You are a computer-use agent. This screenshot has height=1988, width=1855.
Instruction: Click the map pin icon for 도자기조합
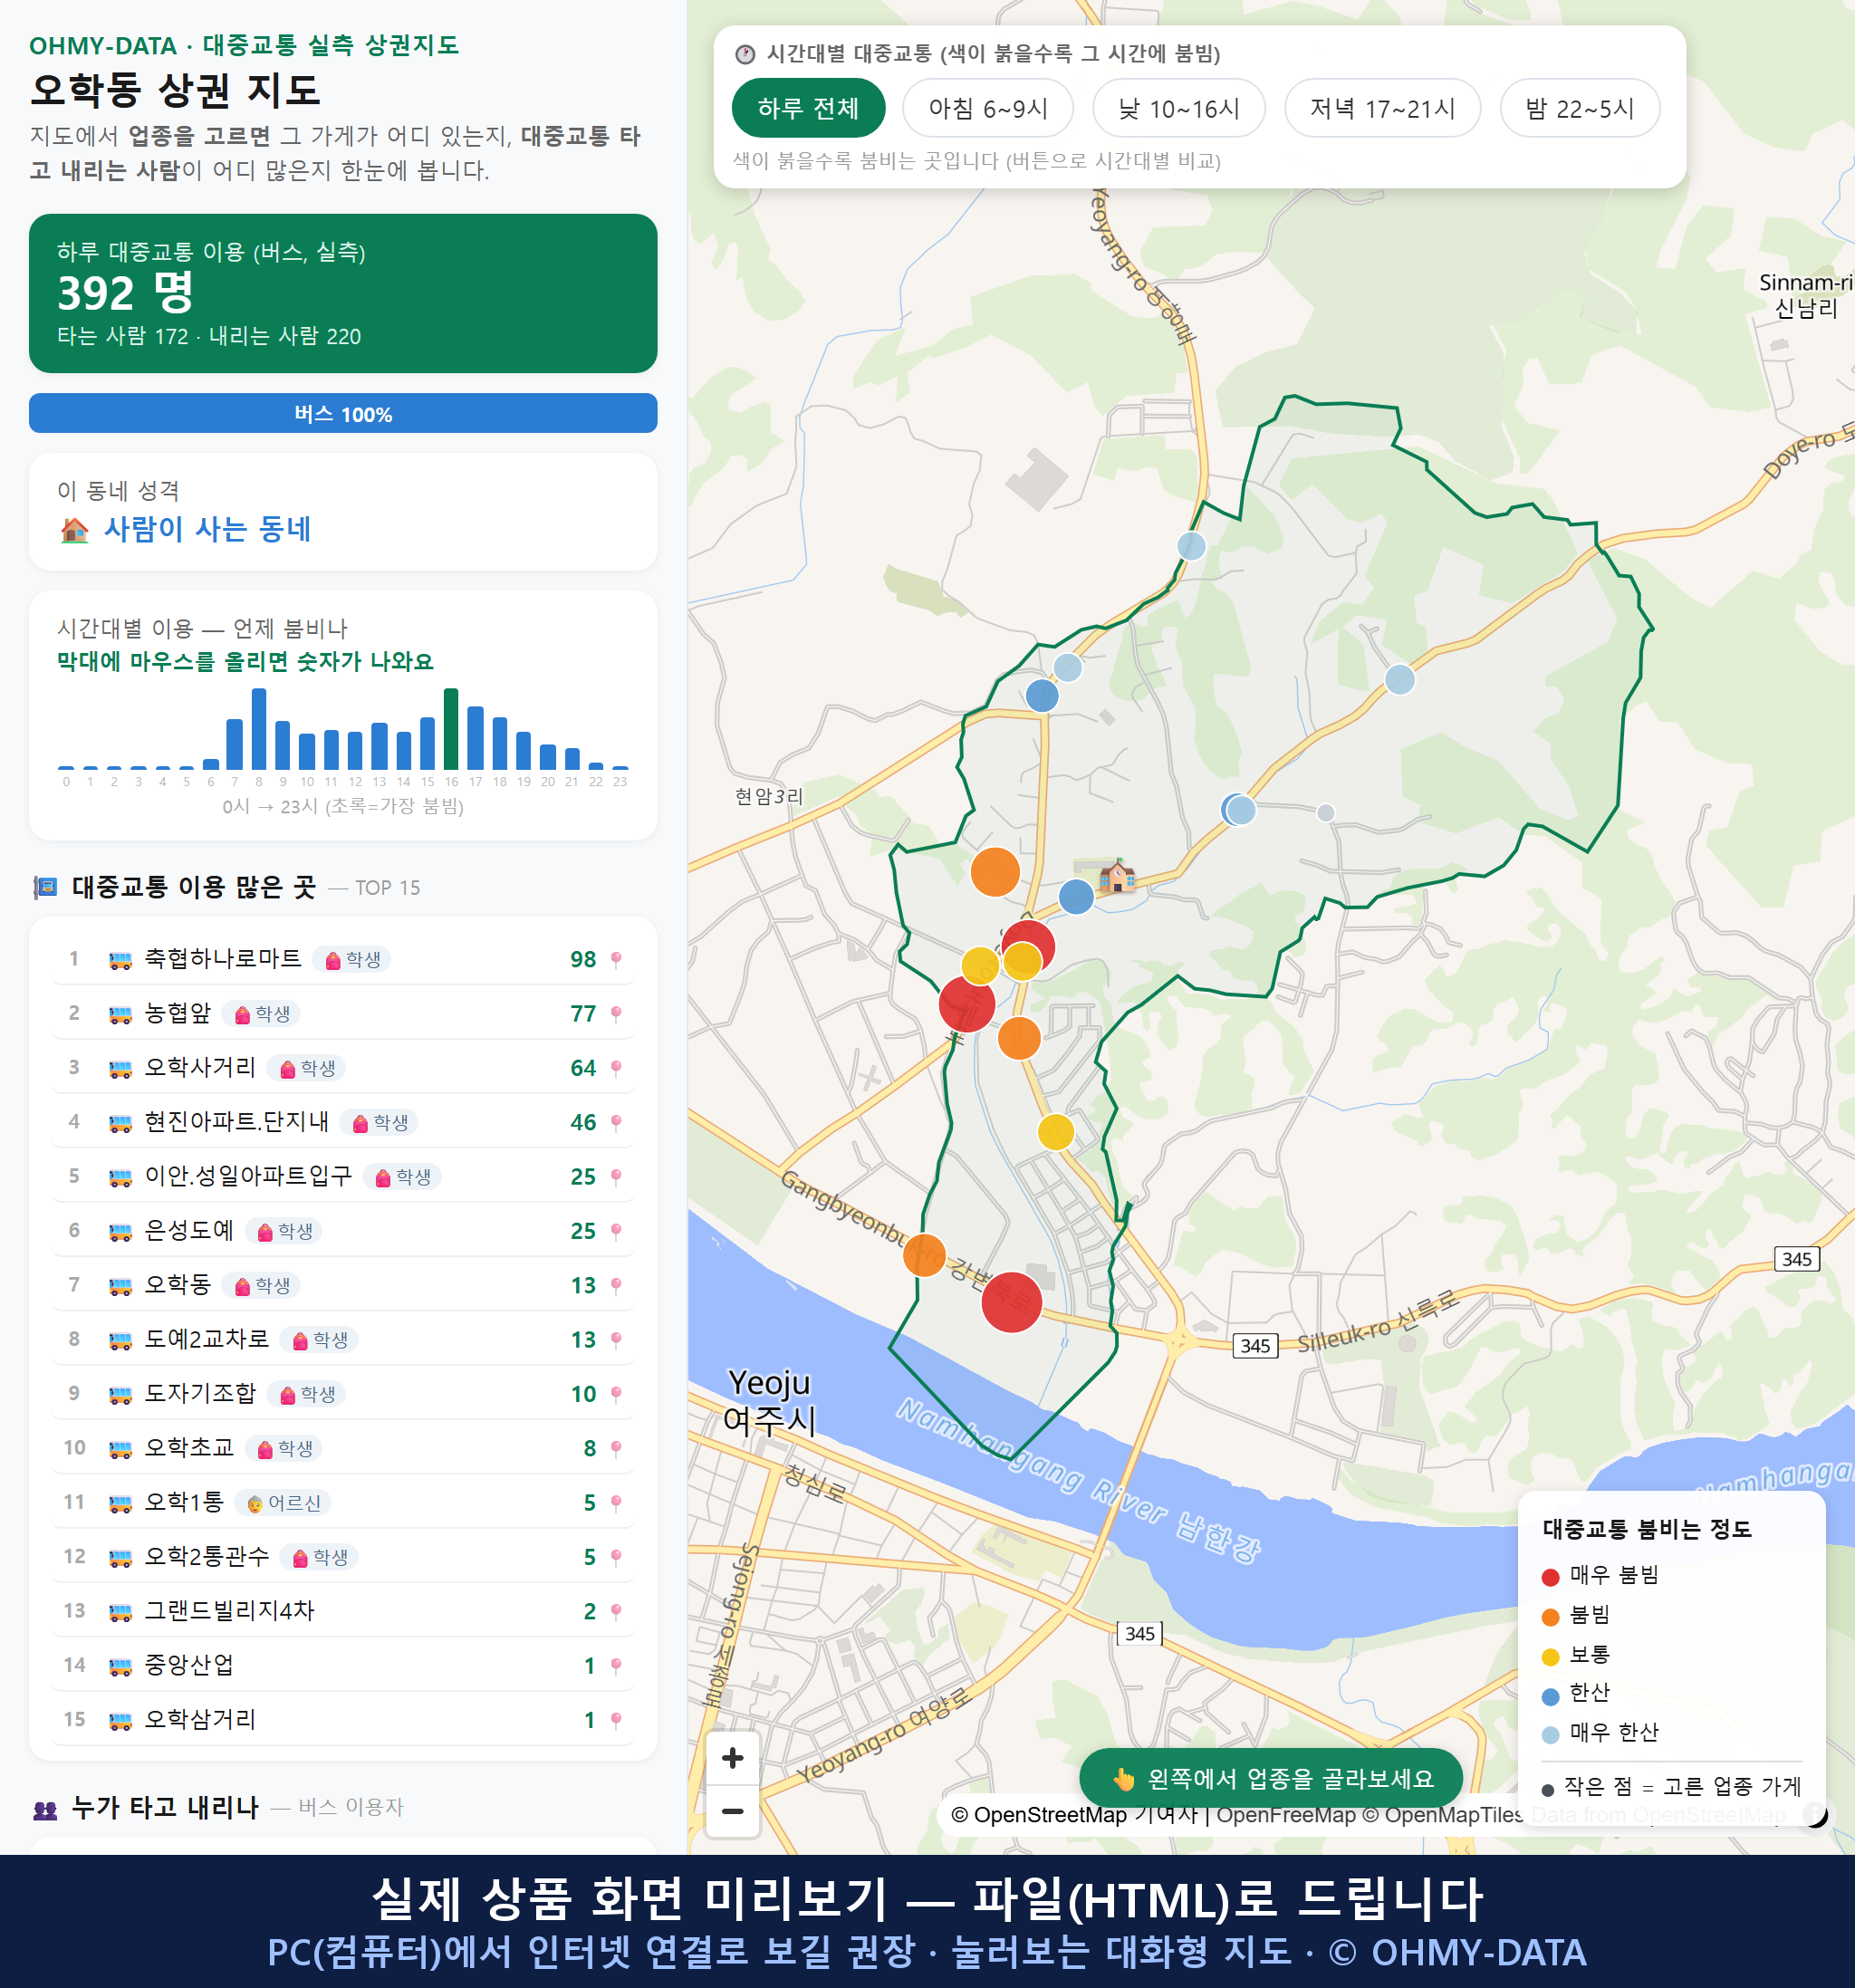pyautogui.click(x=616, y=1394)
